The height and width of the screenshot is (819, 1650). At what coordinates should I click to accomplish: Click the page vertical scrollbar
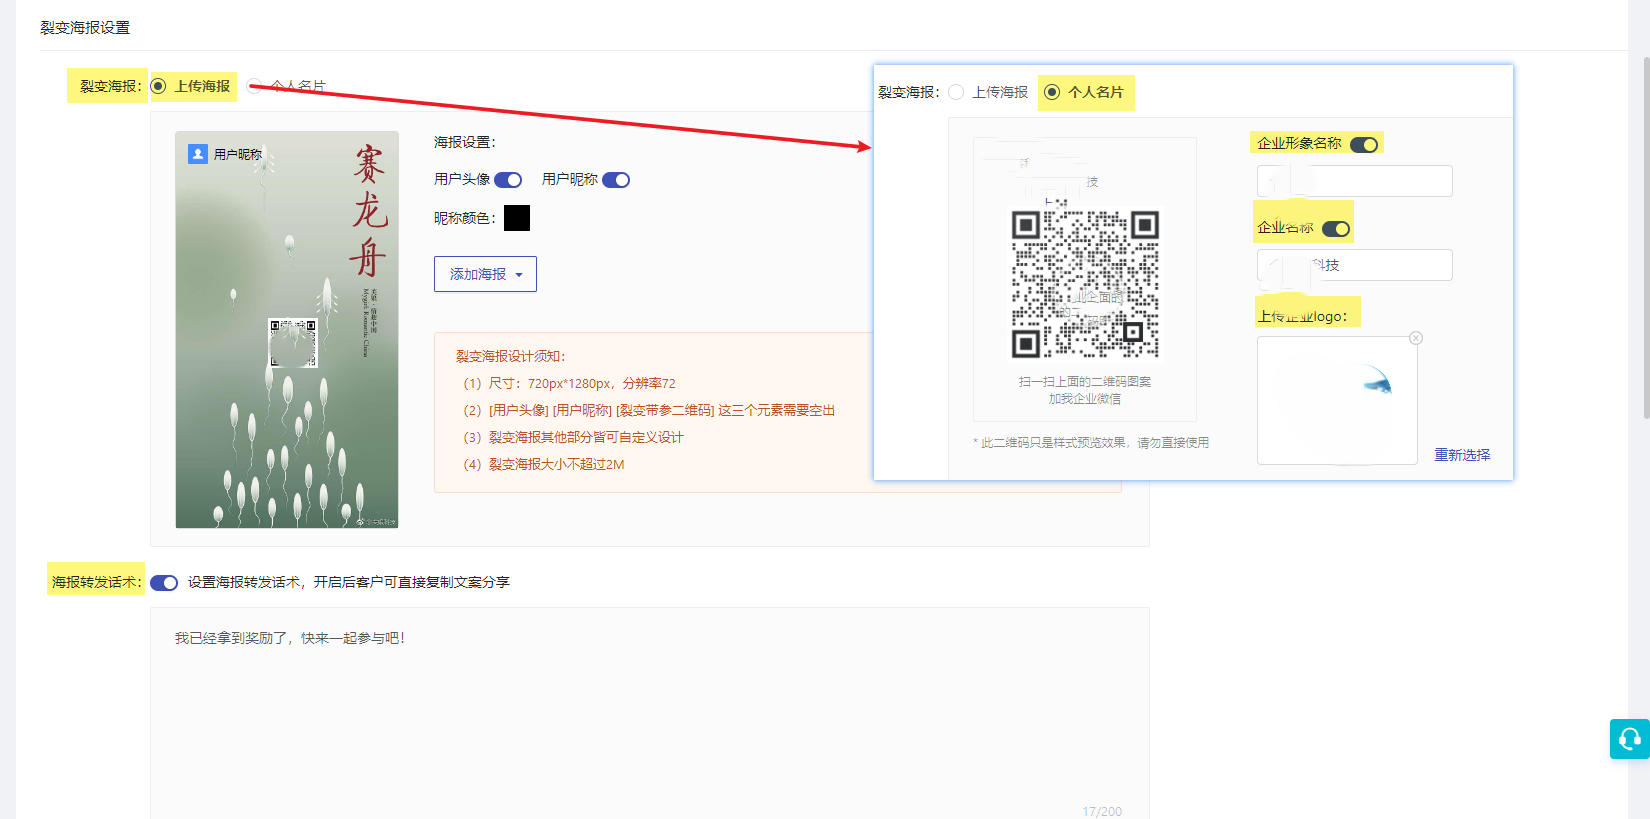pos(1646,238)
